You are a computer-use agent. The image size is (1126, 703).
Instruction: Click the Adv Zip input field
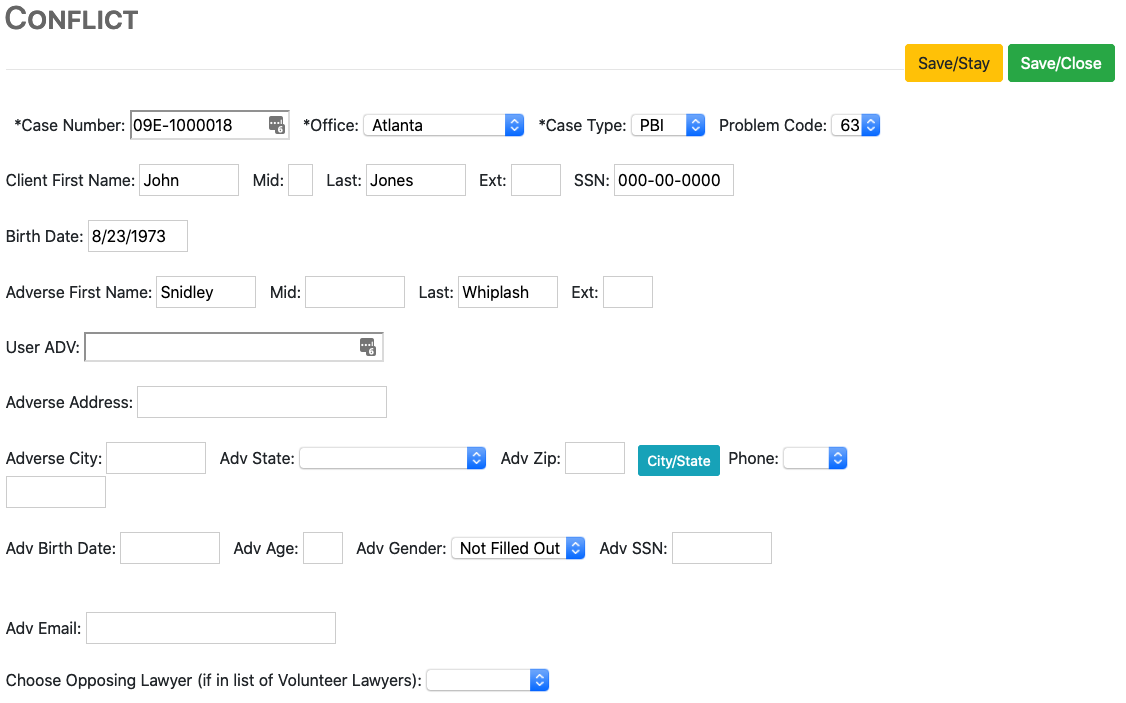[595, 458]
